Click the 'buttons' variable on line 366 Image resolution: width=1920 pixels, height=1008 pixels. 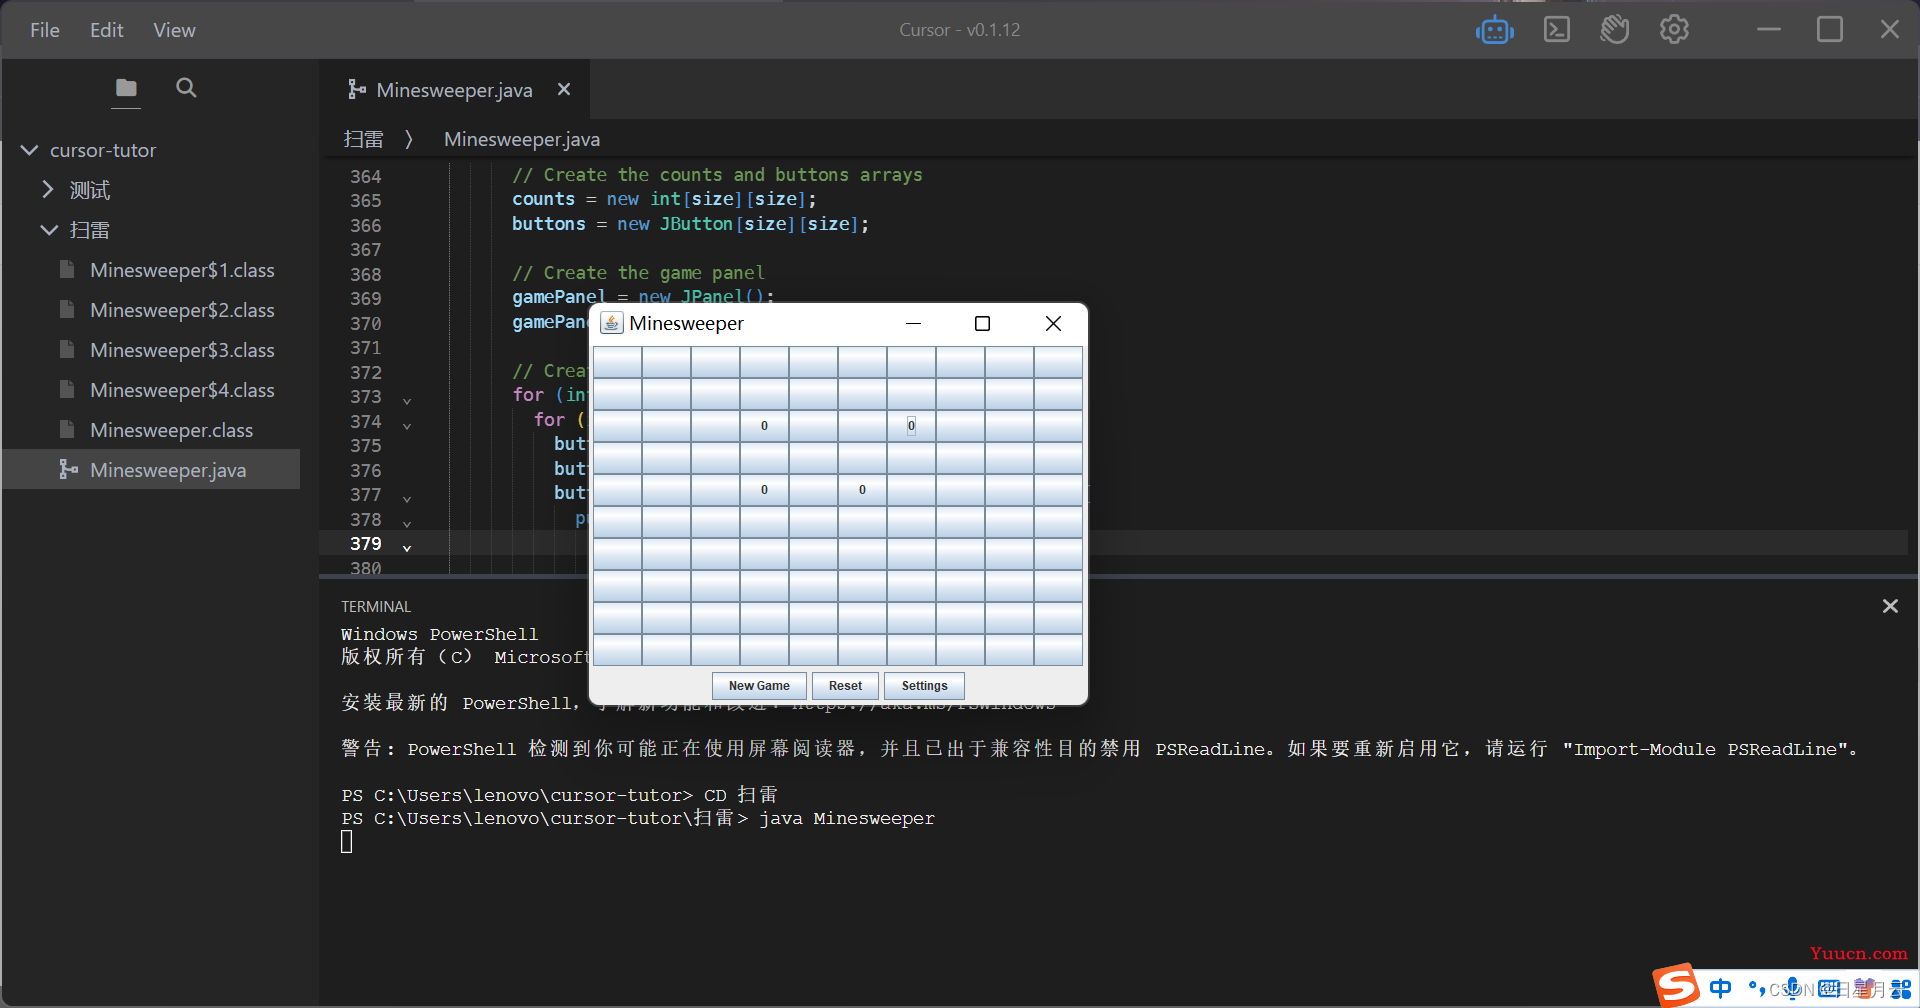tap(548, 224)
